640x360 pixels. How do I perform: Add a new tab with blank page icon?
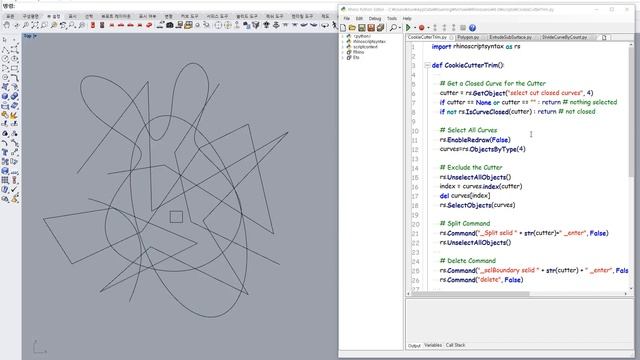click(x=604, y=38)
